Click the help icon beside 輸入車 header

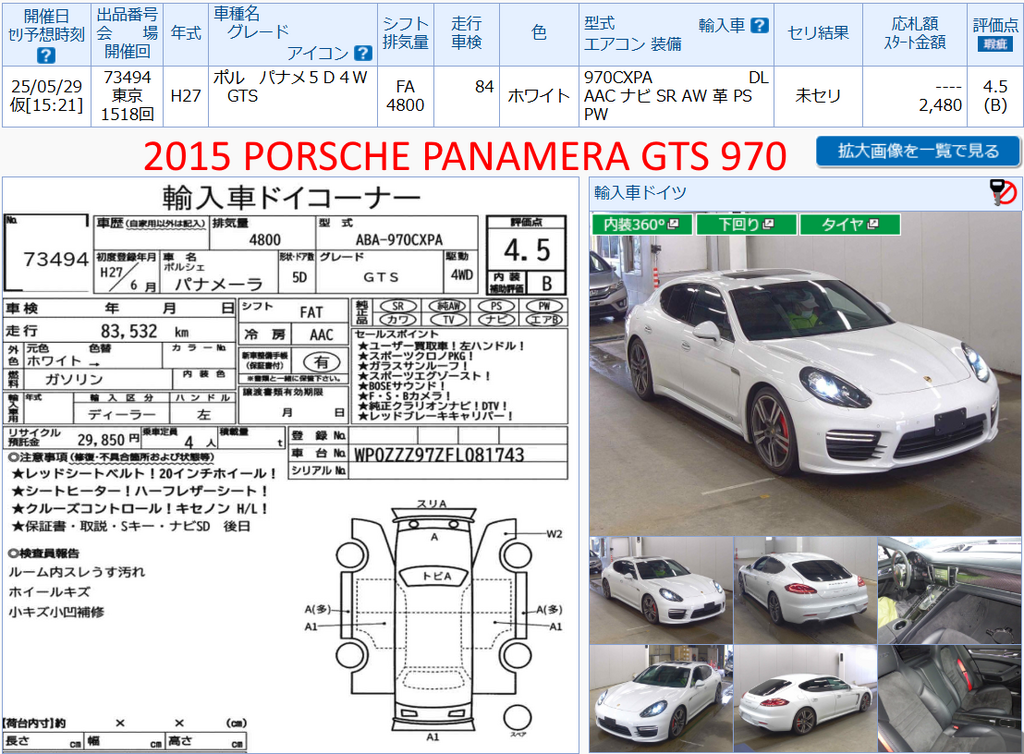point(760,25)
